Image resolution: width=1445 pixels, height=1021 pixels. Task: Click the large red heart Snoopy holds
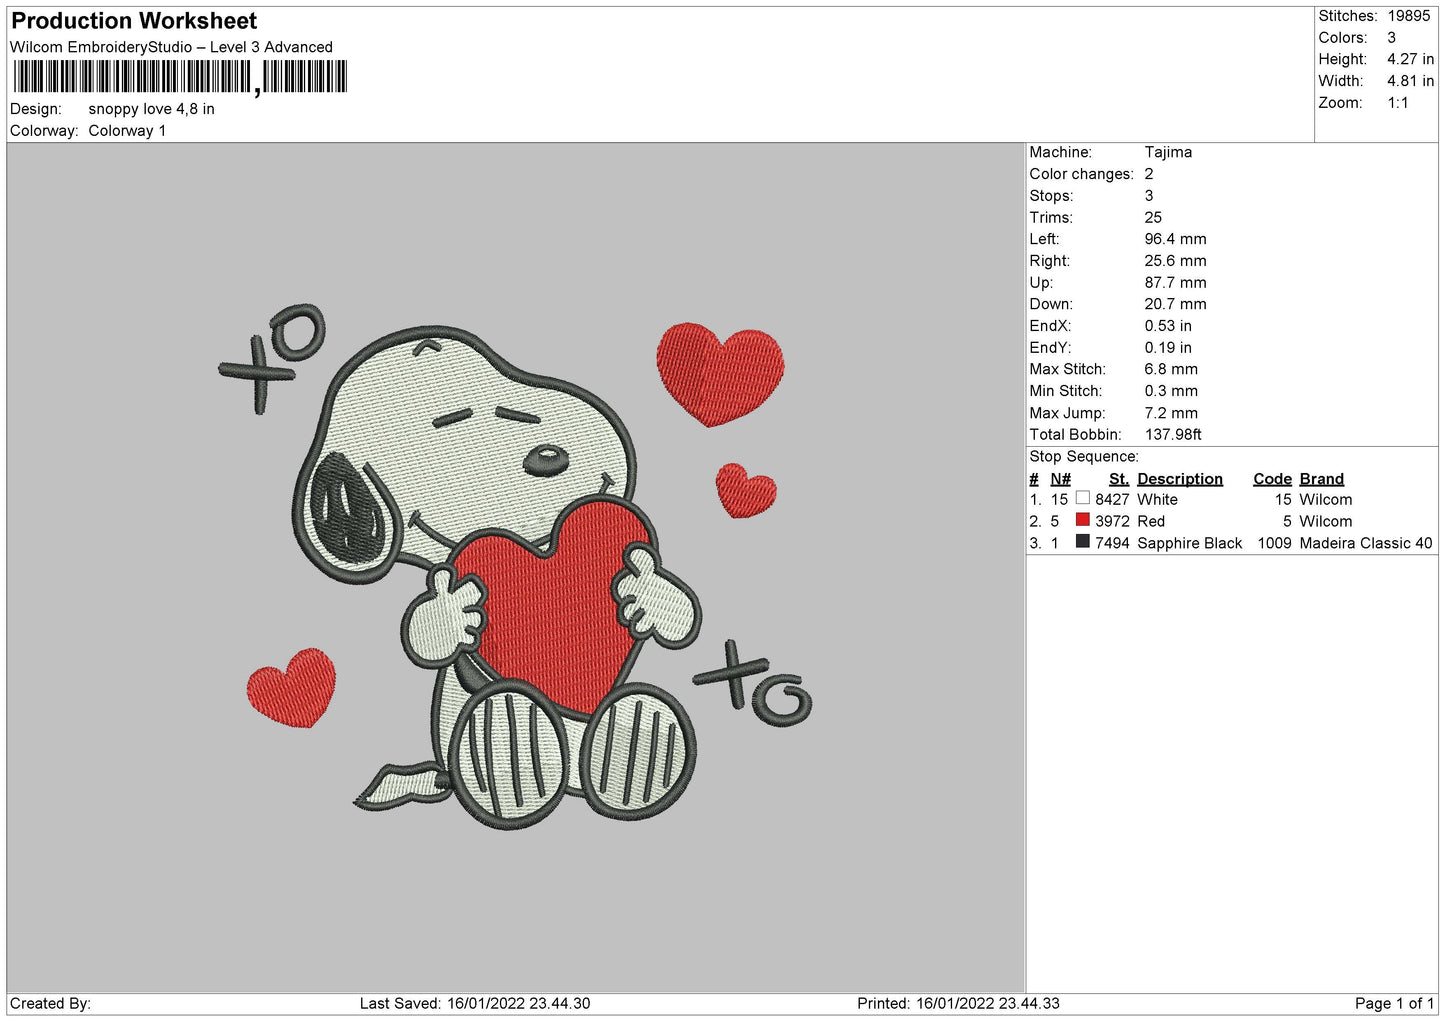pyautogui.click(x=550, y=600)
